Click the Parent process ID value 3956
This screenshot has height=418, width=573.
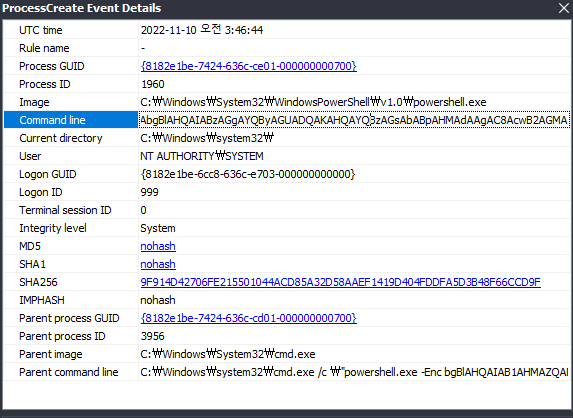(153, 336)
